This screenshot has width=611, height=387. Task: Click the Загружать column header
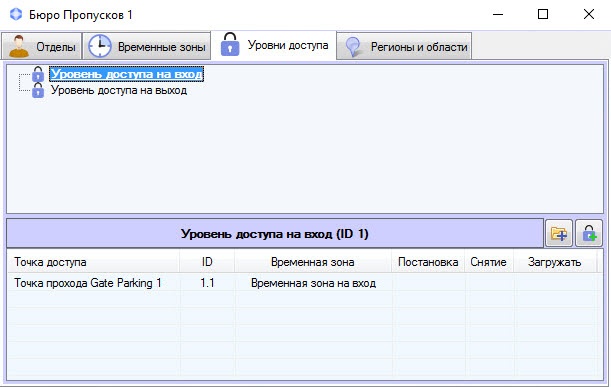(x=554, y=262)
